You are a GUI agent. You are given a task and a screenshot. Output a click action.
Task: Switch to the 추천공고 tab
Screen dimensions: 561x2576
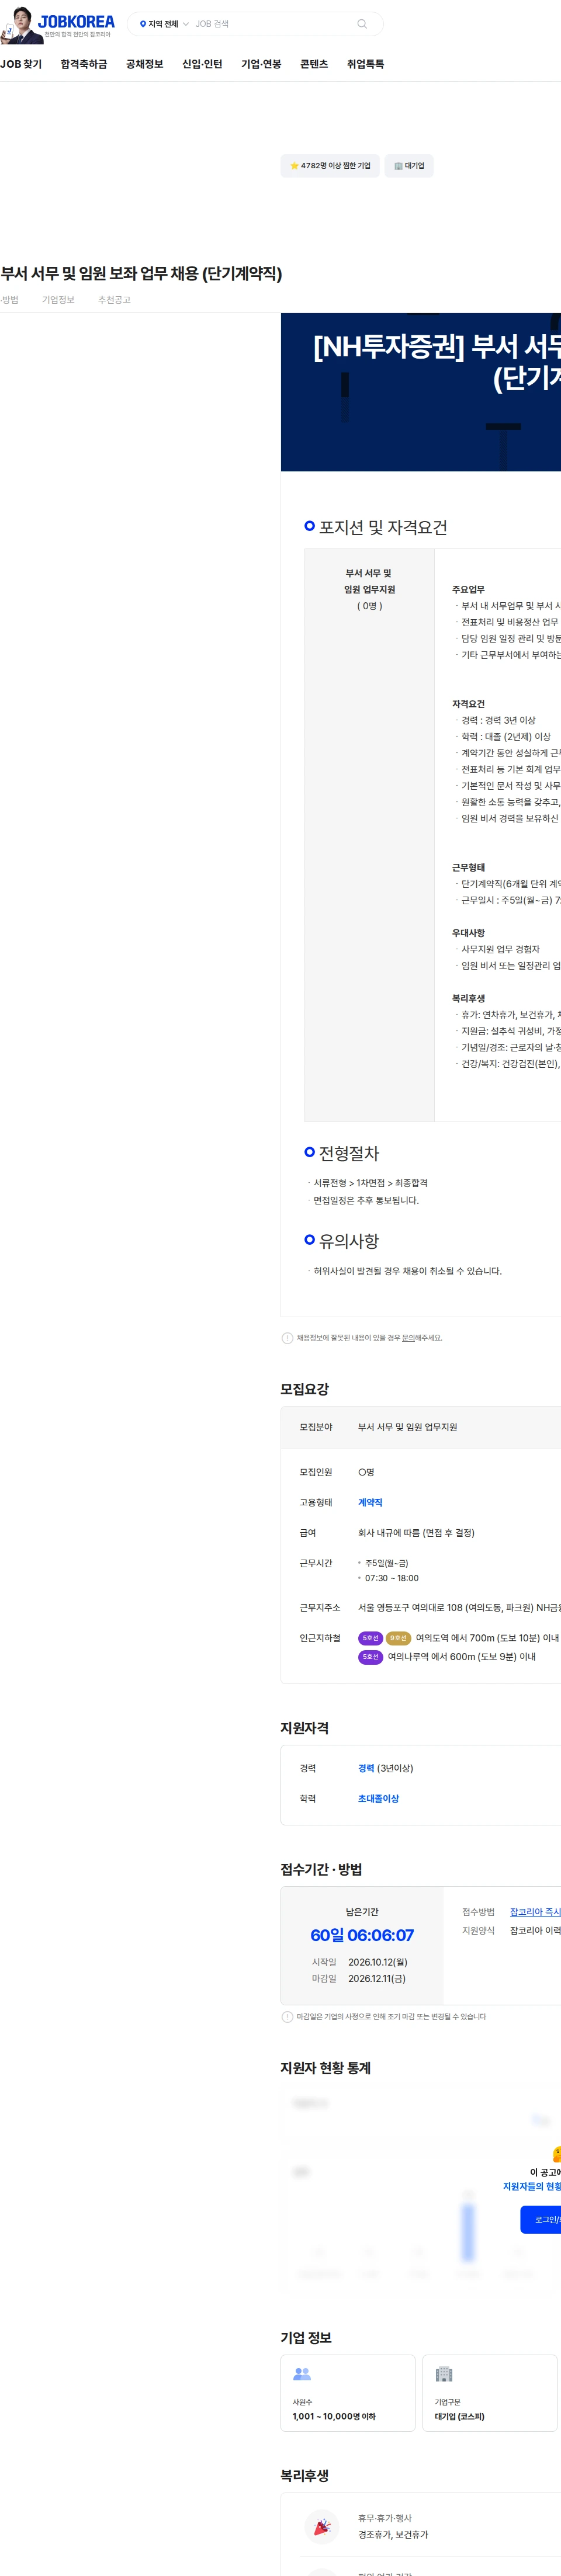pyautogui.click(x=114, y=300)
